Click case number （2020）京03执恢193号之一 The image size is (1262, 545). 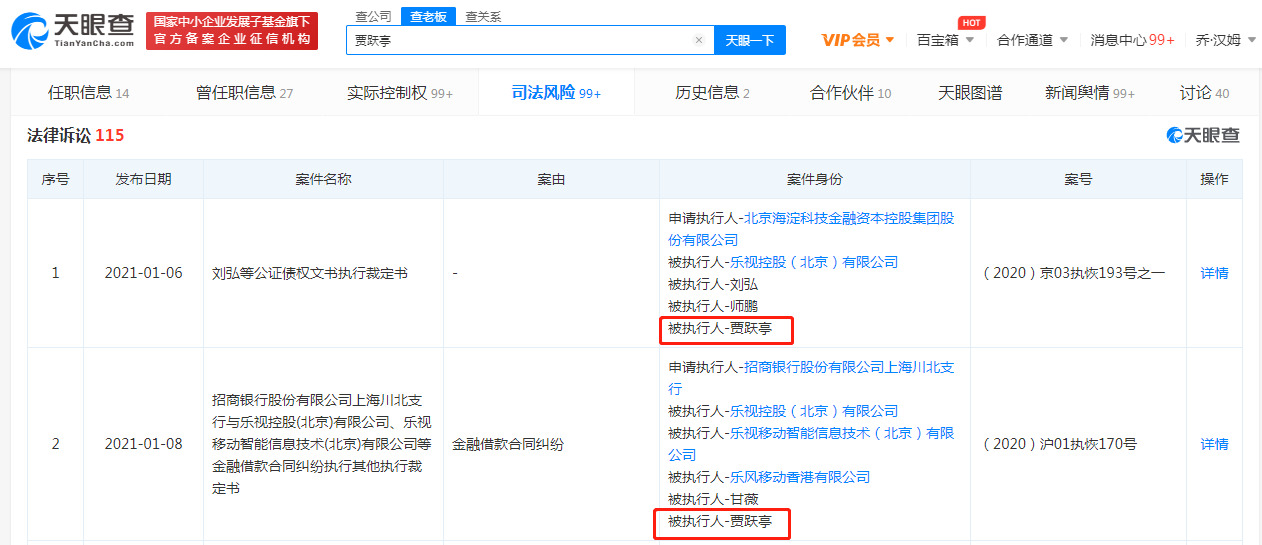click(1073, 273)
